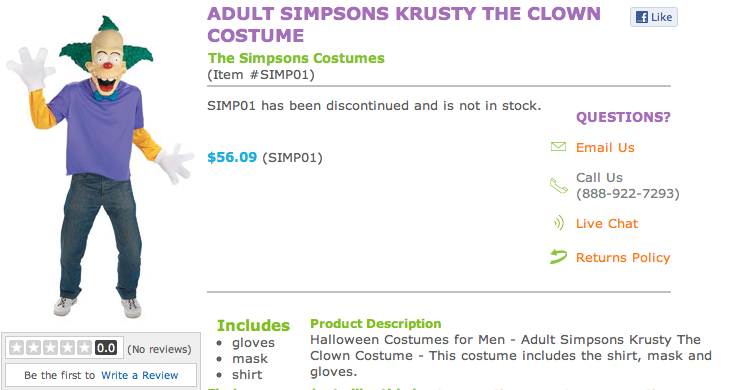Click the Facebook Like button

pos(654,17)
